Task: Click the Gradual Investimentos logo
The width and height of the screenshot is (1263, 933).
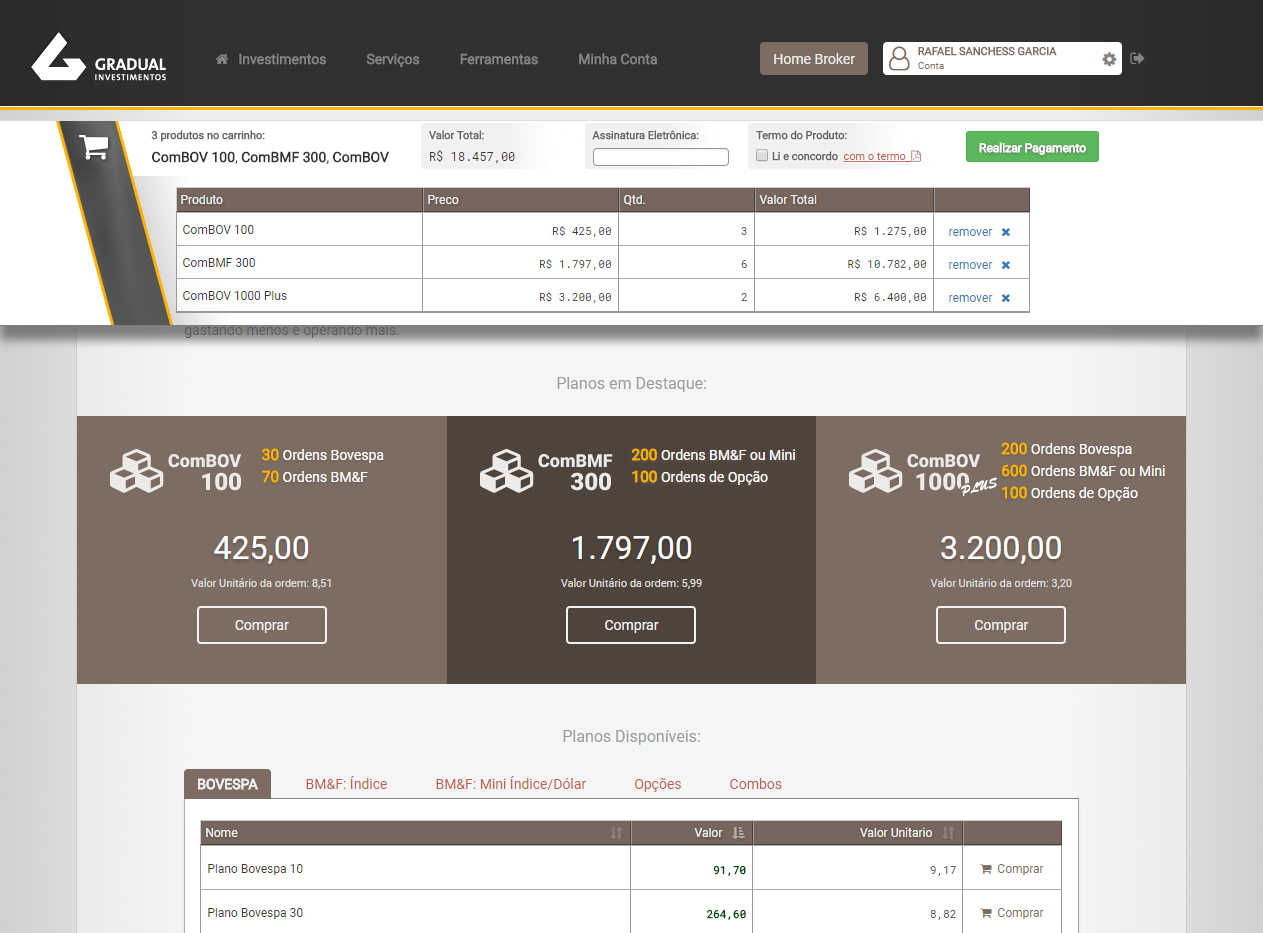Action: pyautogui.click(x=99, y=57)
